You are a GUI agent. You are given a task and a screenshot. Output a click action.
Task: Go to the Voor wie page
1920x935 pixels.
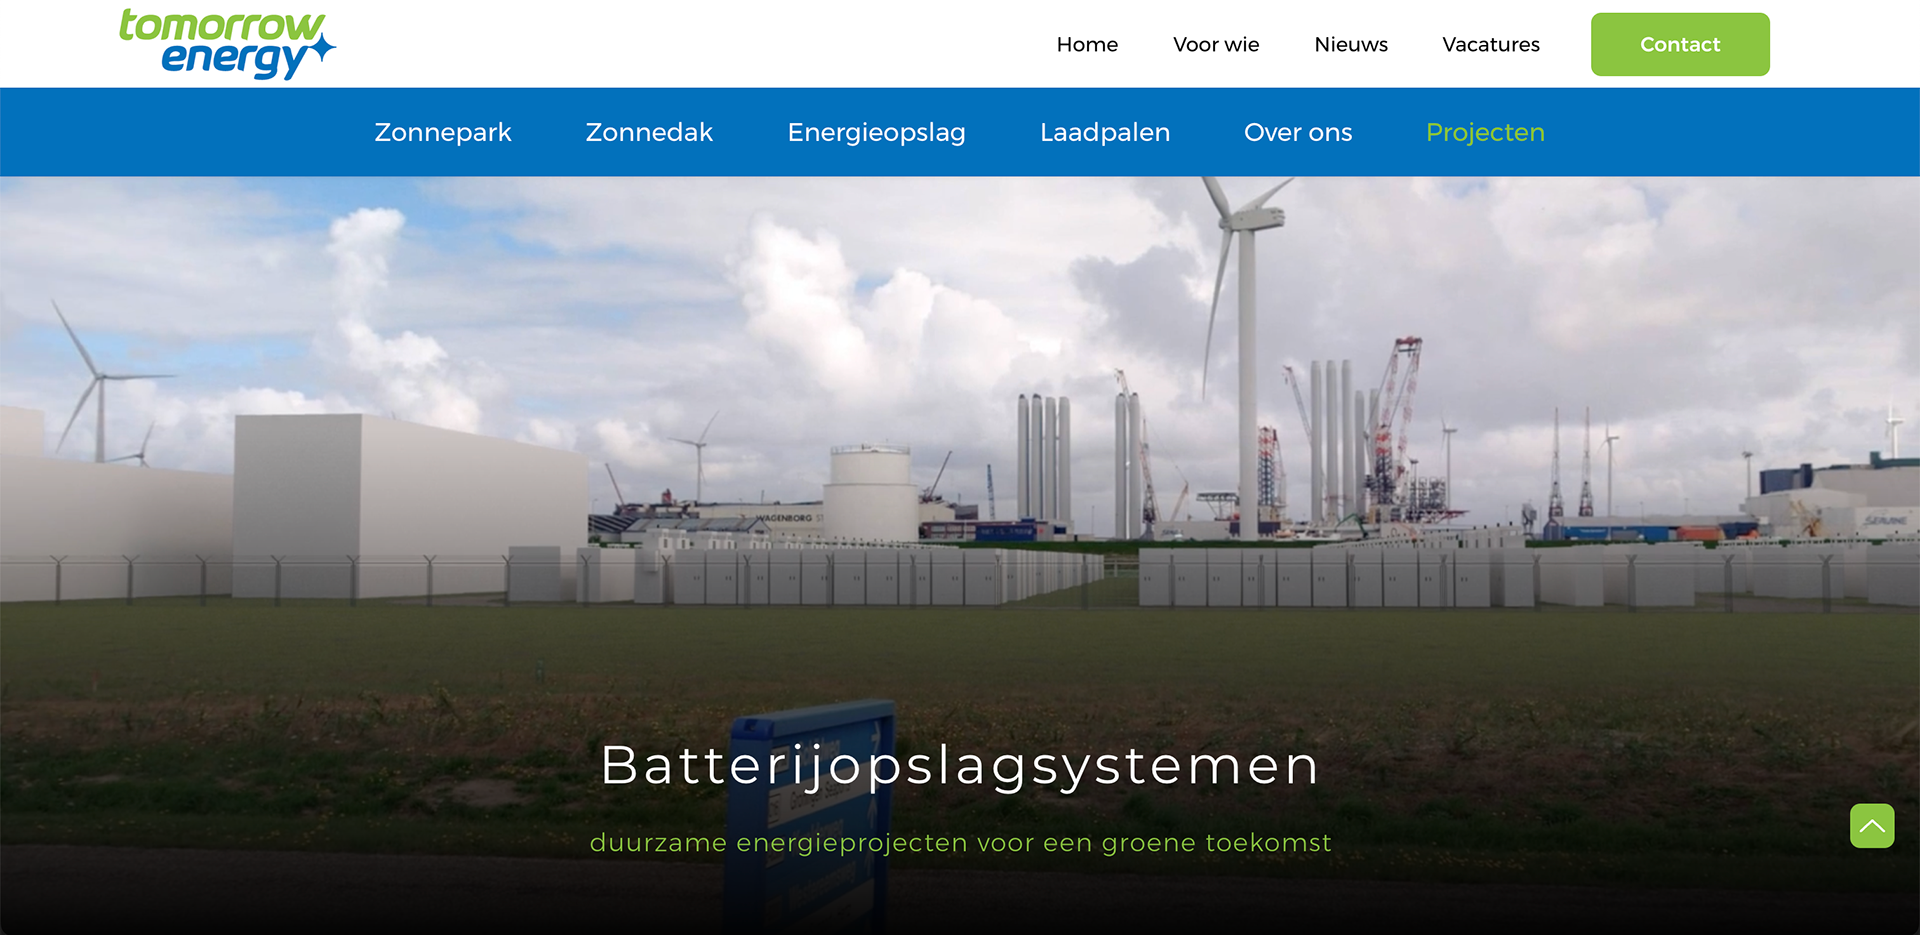pos(1216,45)
